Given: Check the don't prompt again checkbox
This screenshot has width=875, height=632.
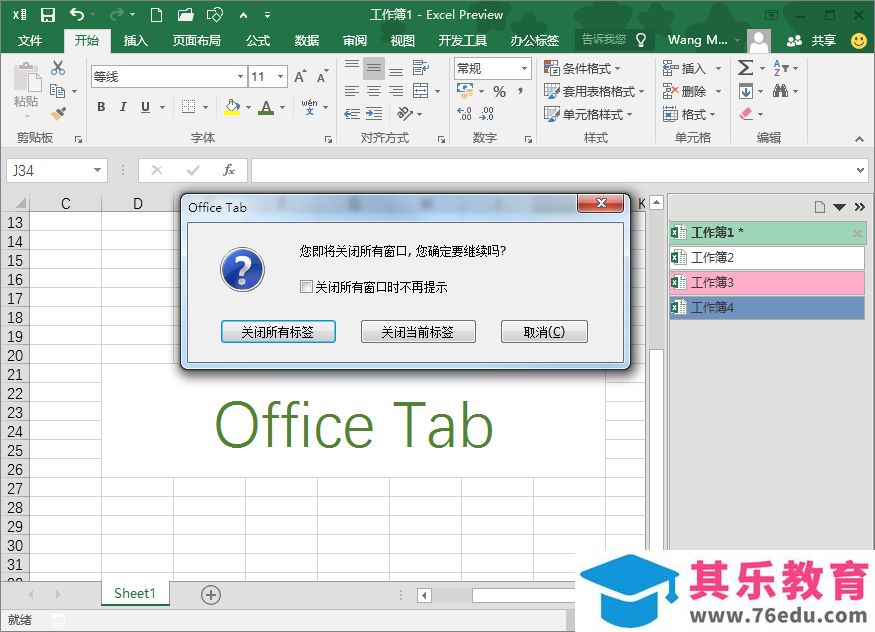Looking at the screenshot, I should click(306, 287).
